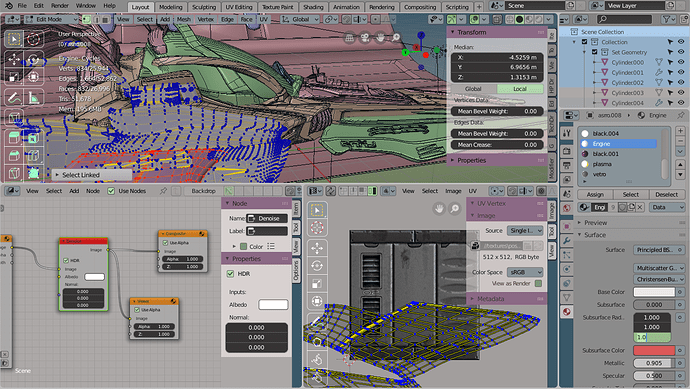
Task: Open the Render menu
Action: pyautogui.click(x=60, y=6)
